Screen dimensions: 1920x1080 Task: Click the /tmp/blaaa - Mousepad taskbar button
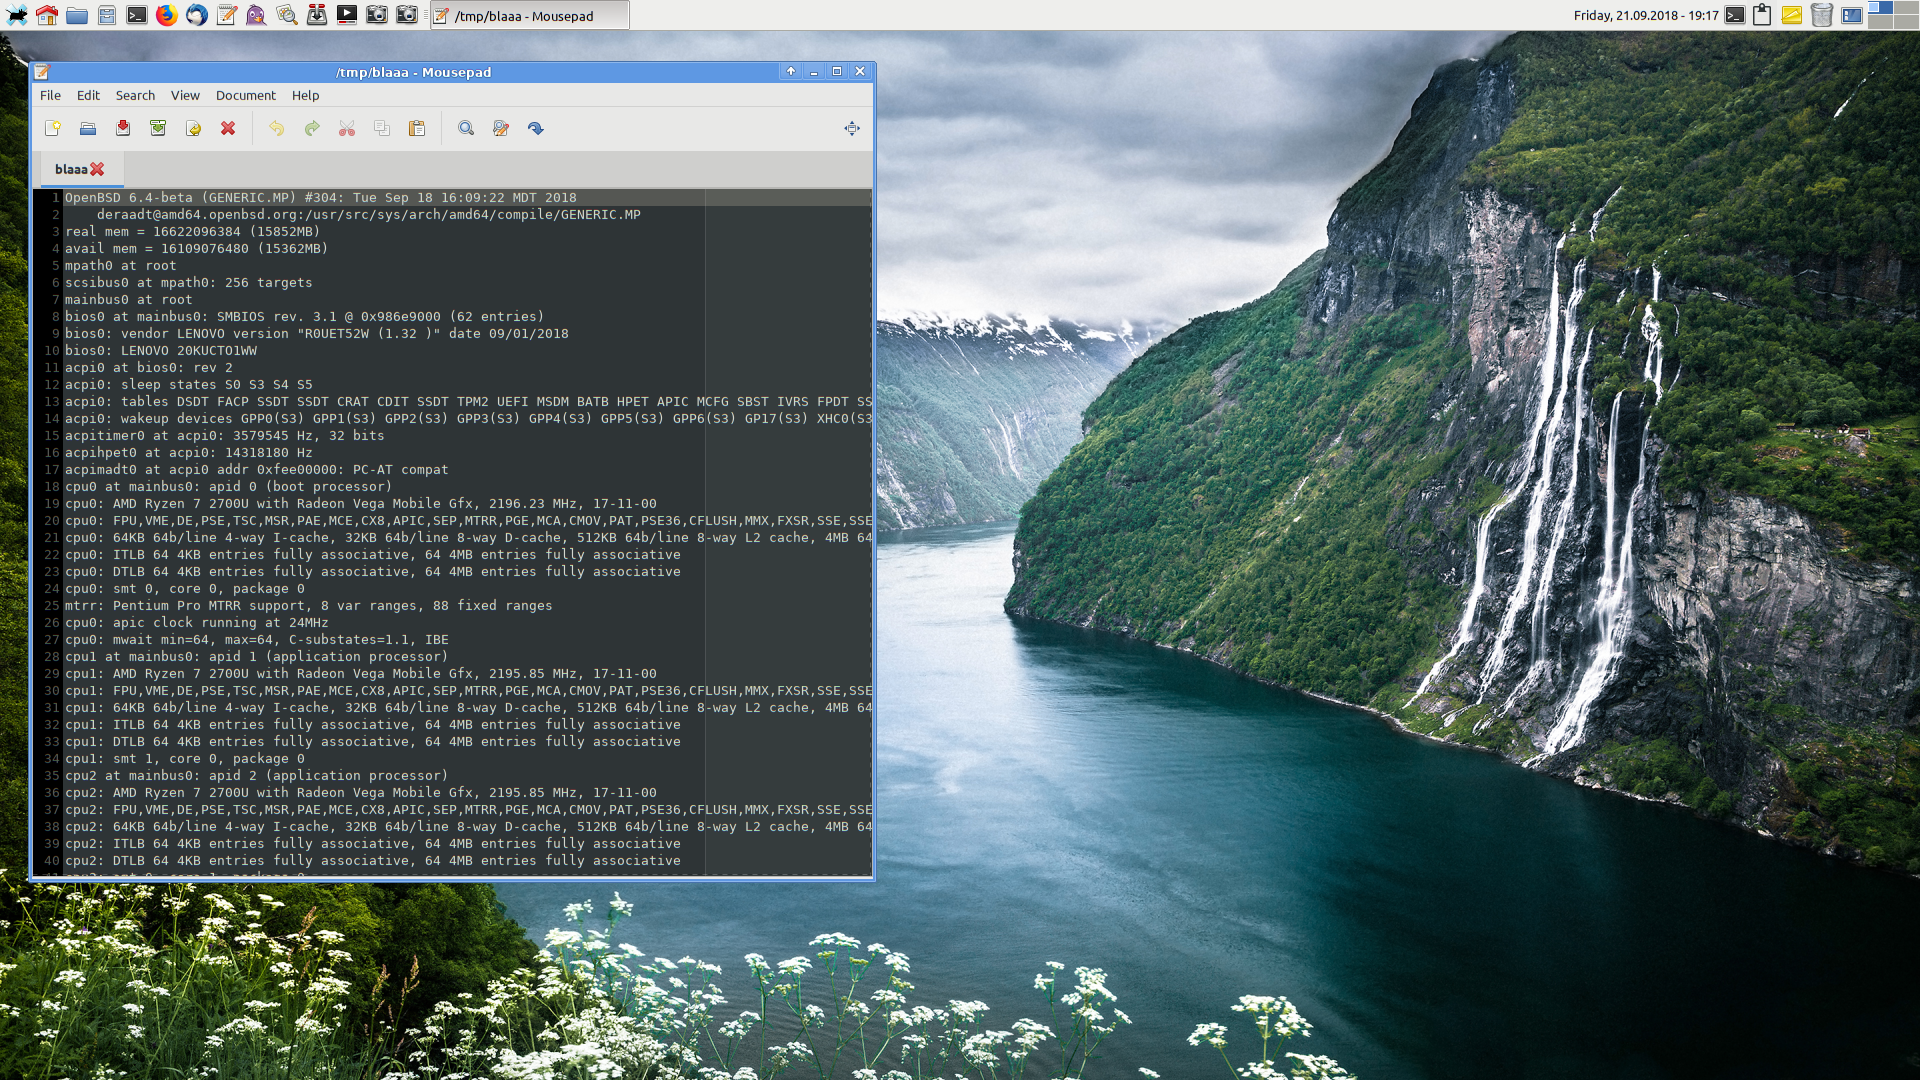[530, 16]
